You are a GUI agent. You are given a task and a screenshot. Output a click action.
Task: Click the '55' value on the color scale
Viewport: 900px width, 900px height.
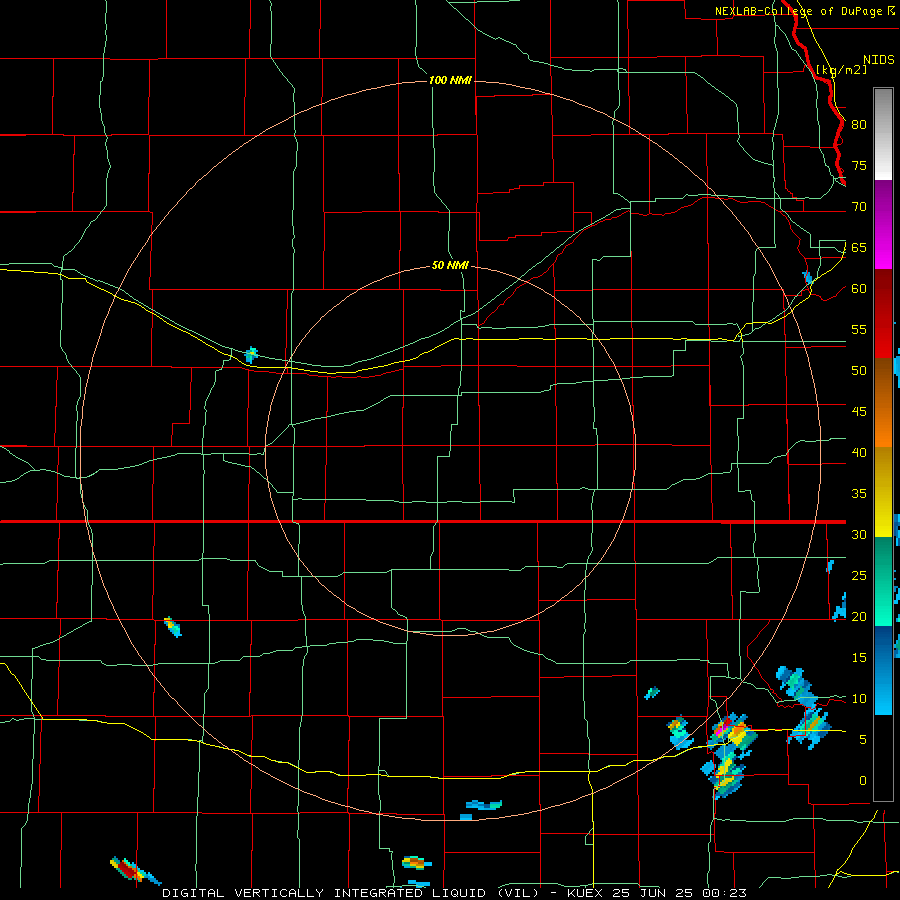point(859,329)
